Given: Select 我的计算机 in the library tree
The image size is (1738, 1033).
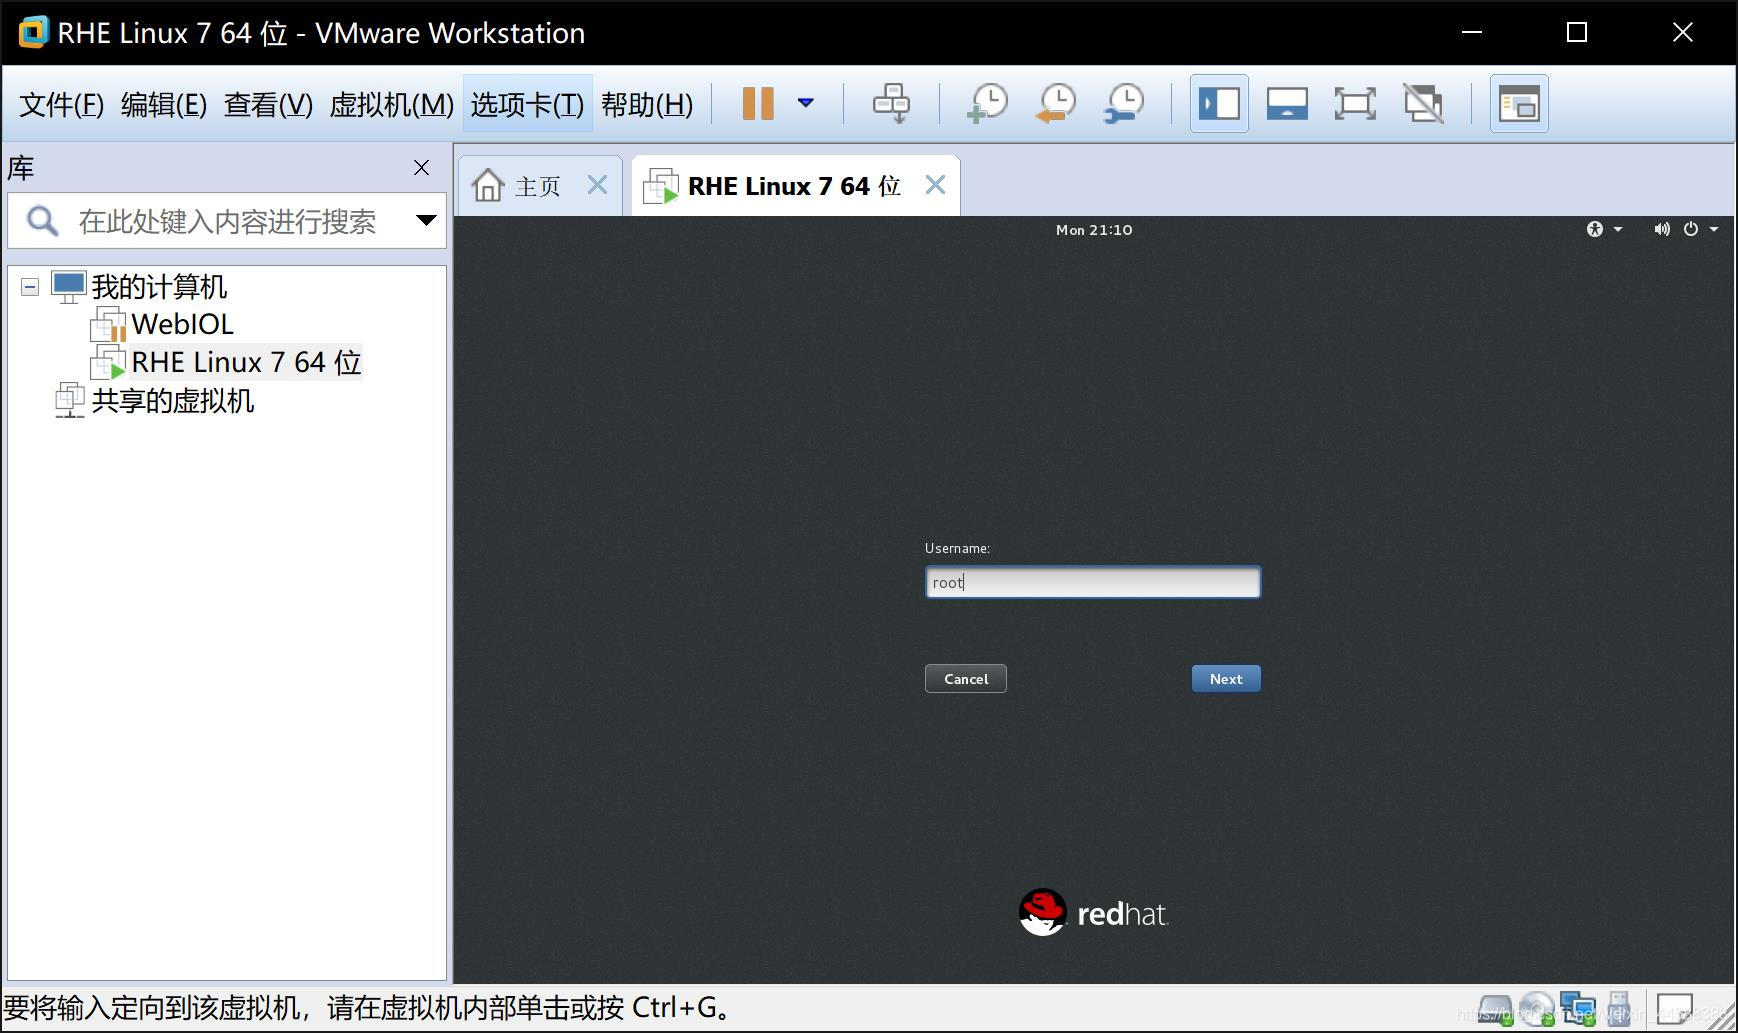Looking at the screenshot, I should tap(159, 287).
